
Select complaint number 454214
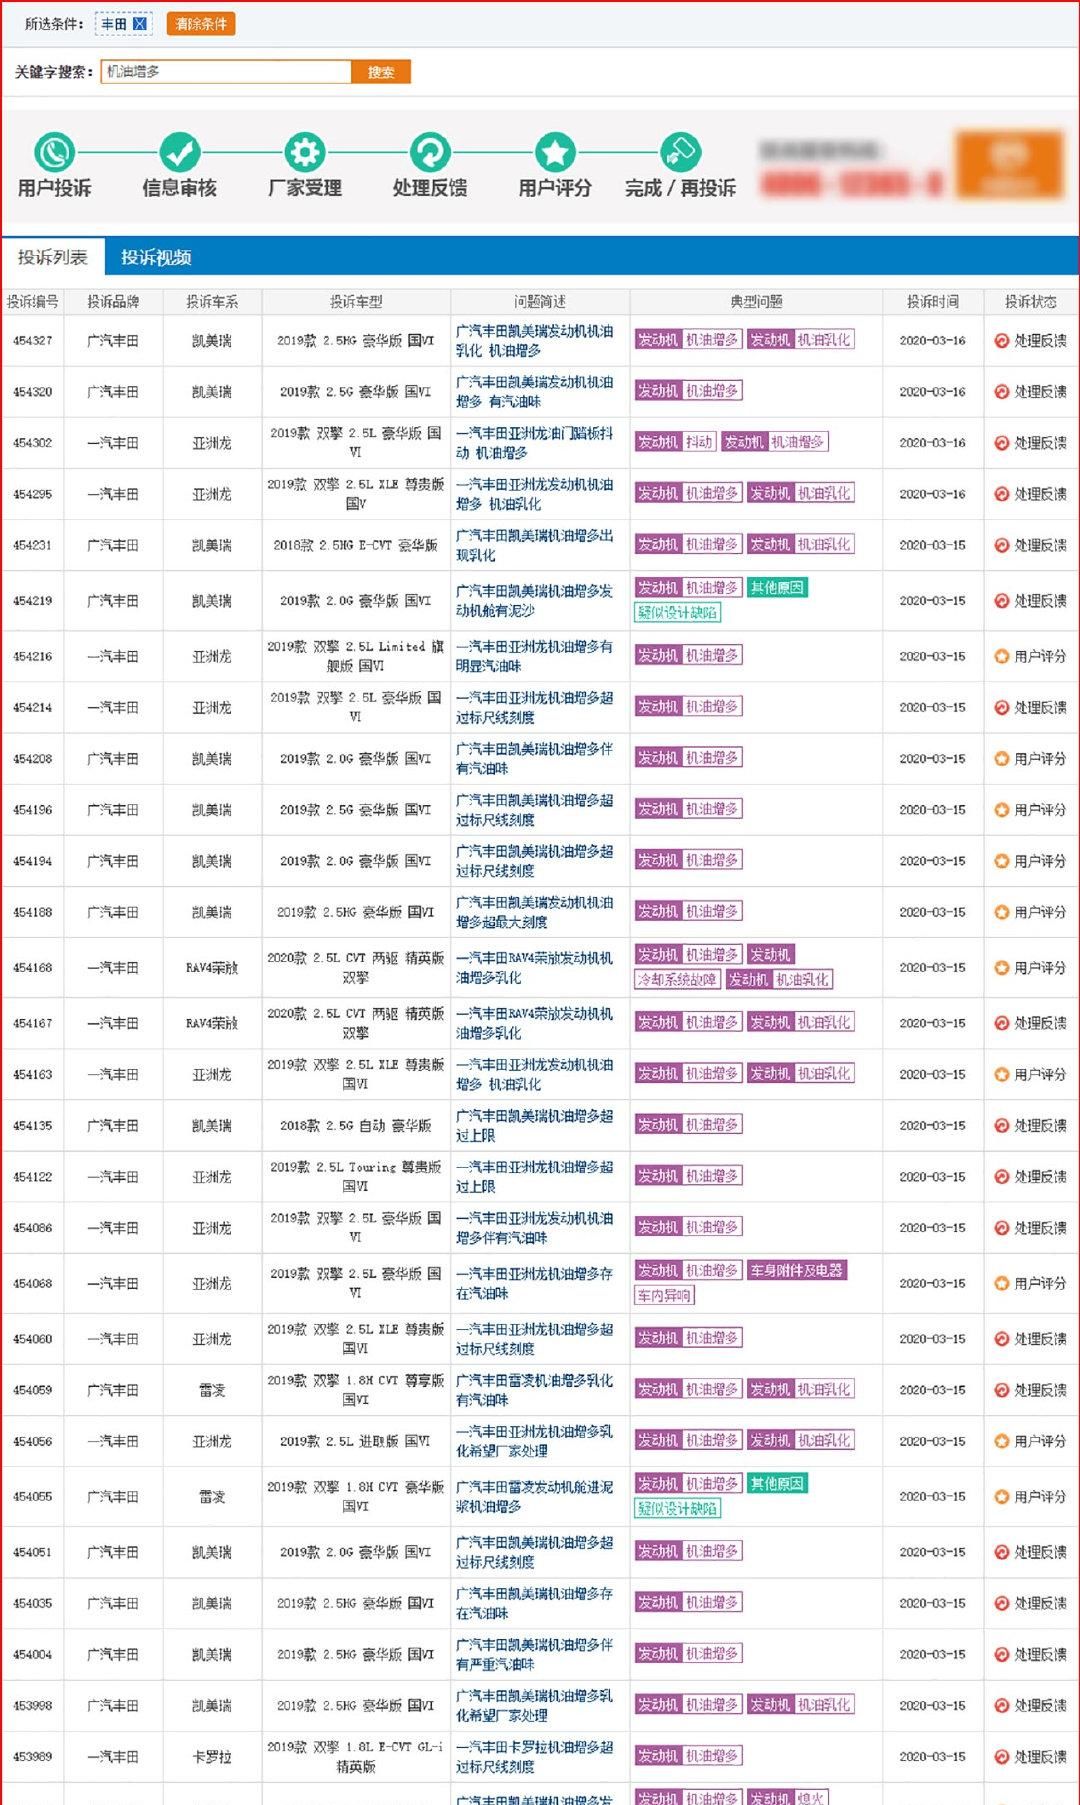tap(33, 707)
